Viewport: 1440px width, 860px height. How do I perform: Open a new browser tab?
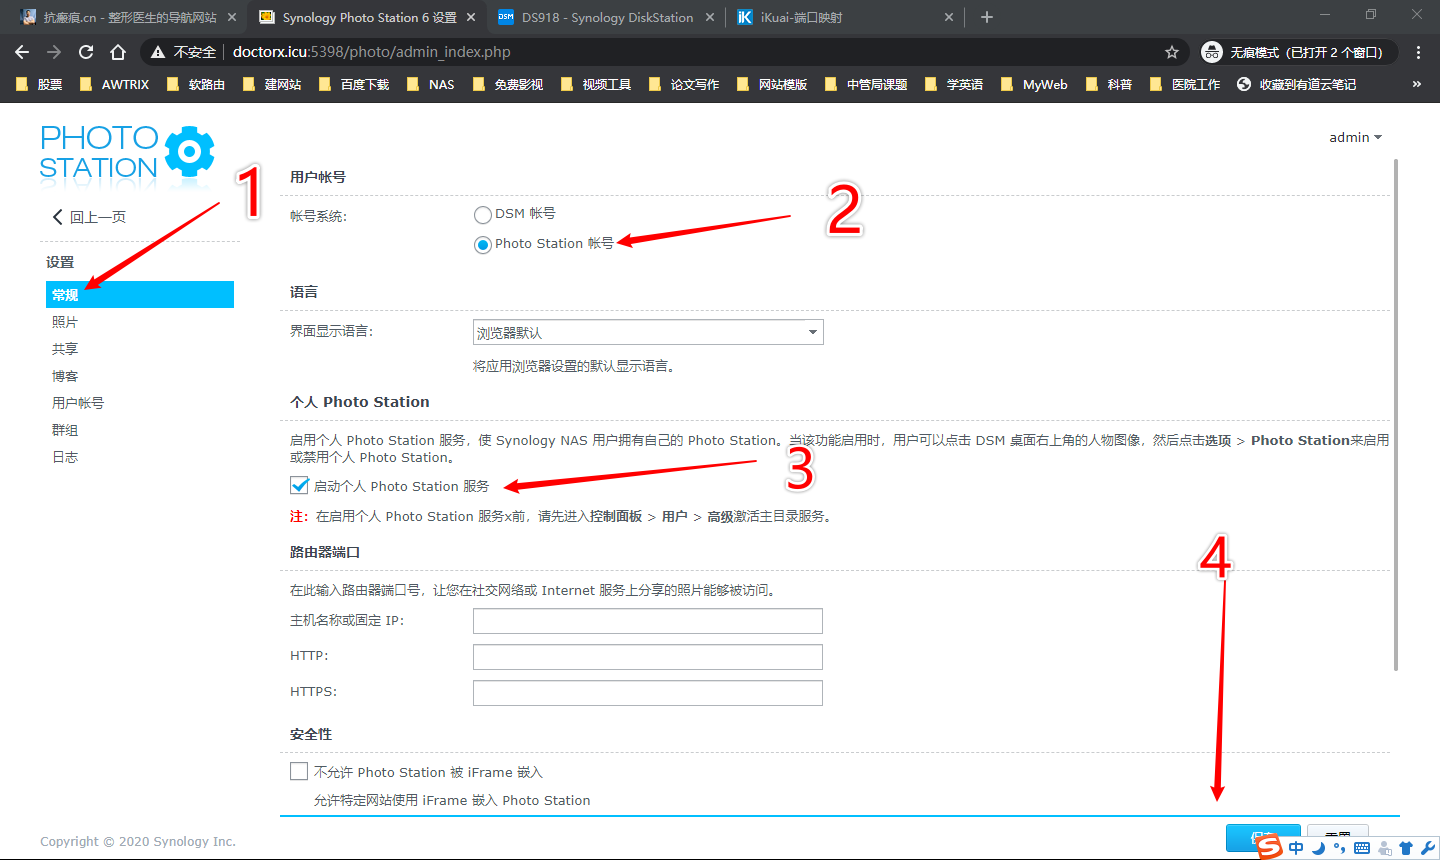point(987,17)
